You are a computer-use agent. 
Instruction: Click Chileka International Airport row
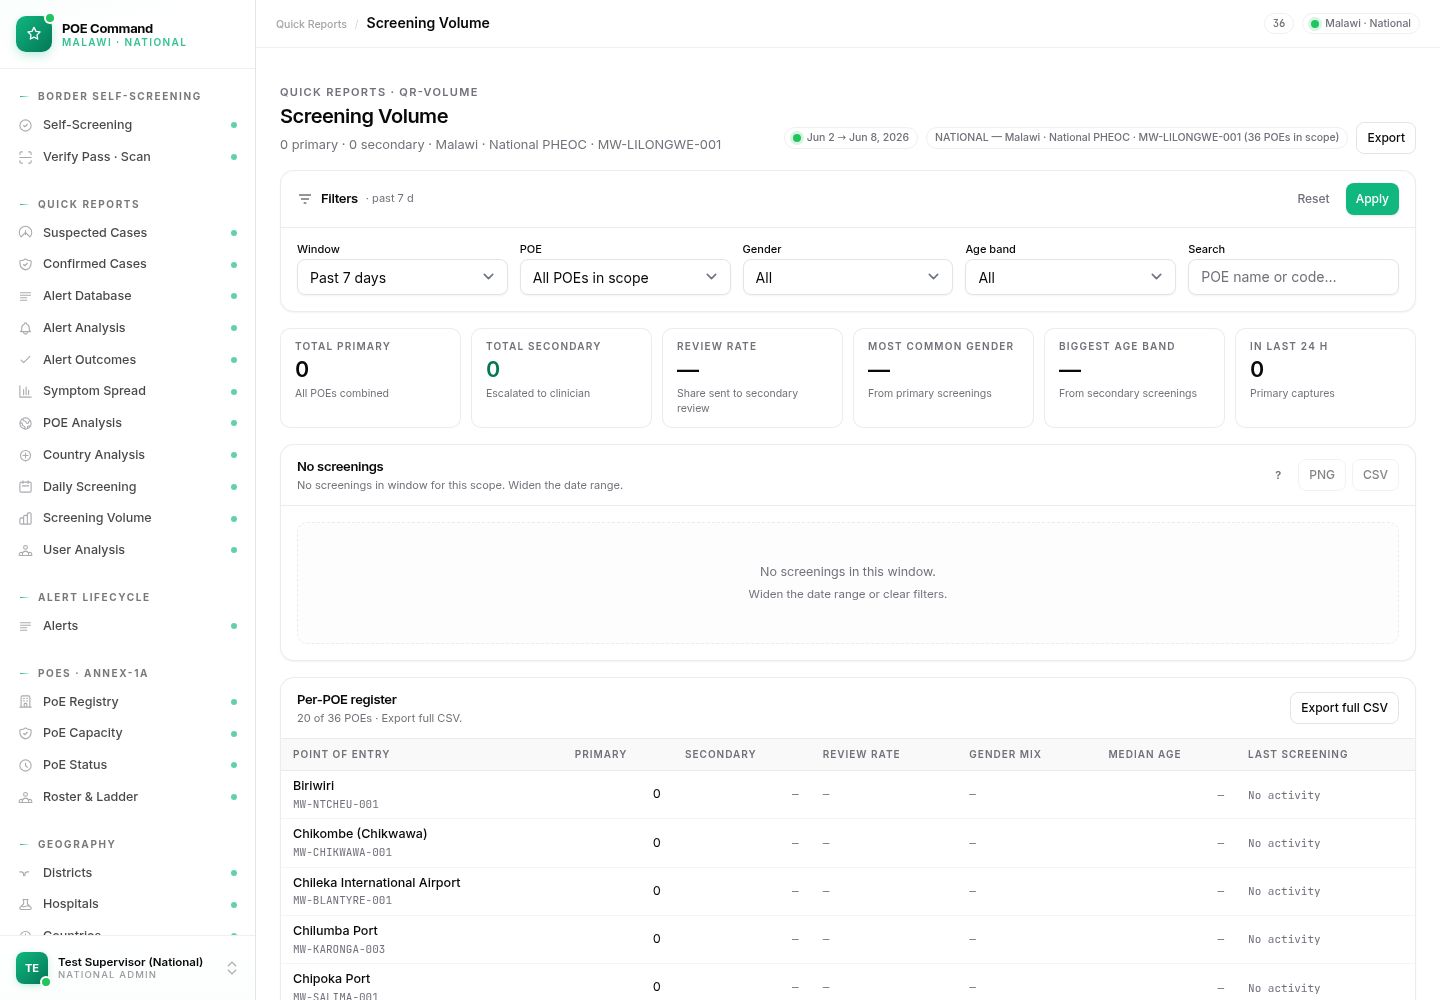[848, 891]
